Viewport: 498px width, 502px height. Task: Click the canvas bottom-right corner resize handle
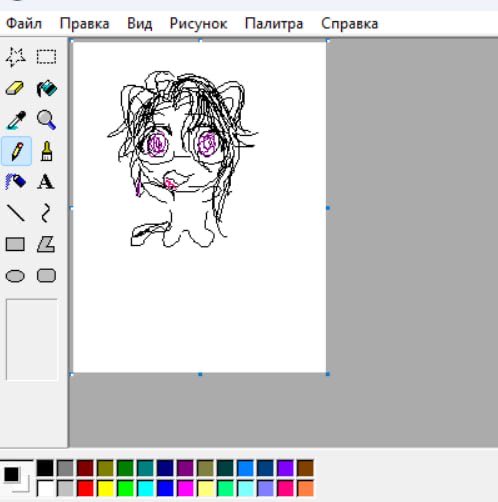tap(328, 374)
